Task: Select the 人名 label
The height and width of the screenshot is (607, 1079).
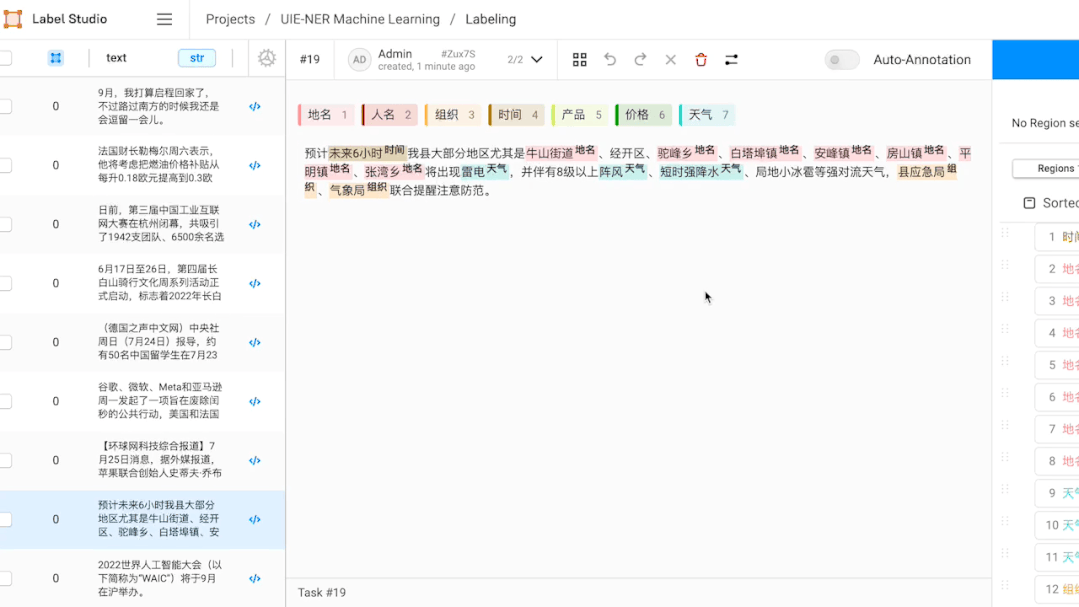Action: click(389, 115)
